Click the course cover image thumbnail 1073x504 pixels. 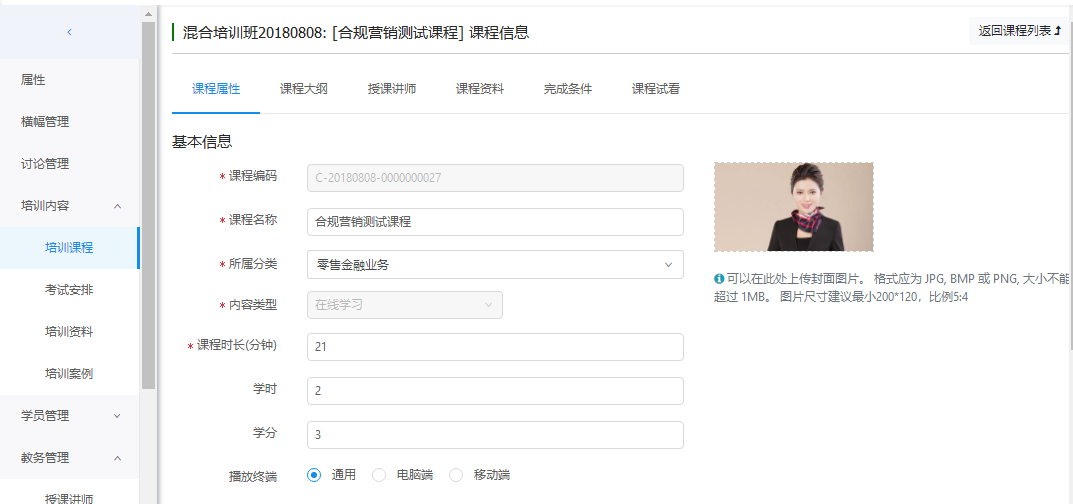[793, 207]
